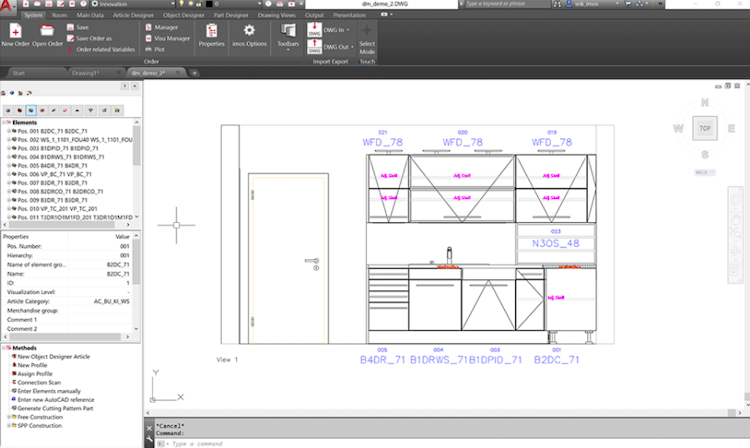The height and width of the screenshot is (448, 750).
Task: Click New Profile method
Action: pyautogui.click(x=32, y=365)
